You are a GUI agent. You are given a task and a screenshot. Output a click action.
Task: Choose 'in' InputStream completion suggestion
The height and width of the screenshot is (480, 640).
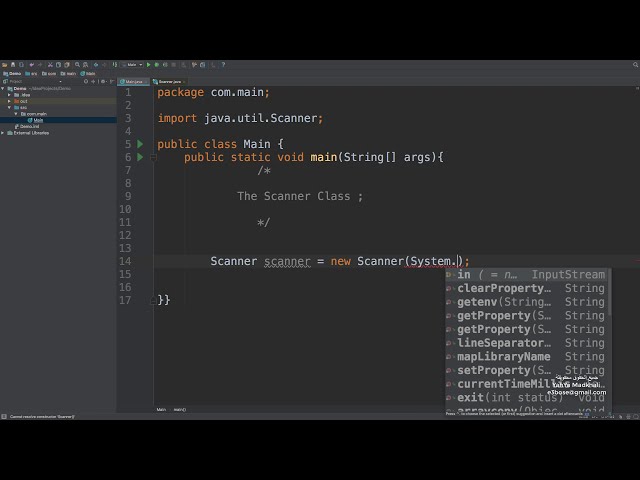point(527,275)
